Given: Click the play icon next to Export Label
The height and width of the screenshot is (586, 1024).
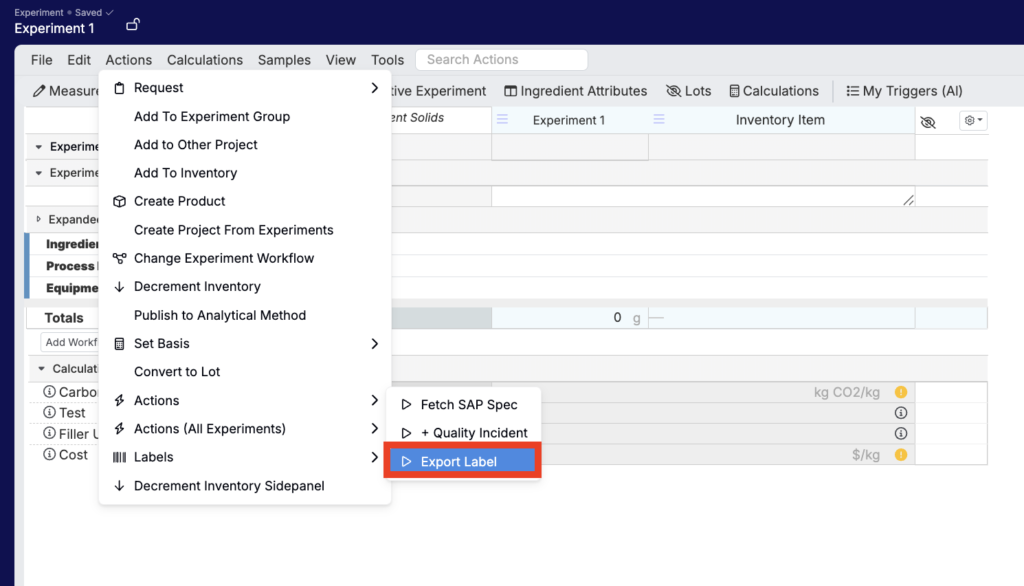Looking at the screenshot, I should pos(406,461).
